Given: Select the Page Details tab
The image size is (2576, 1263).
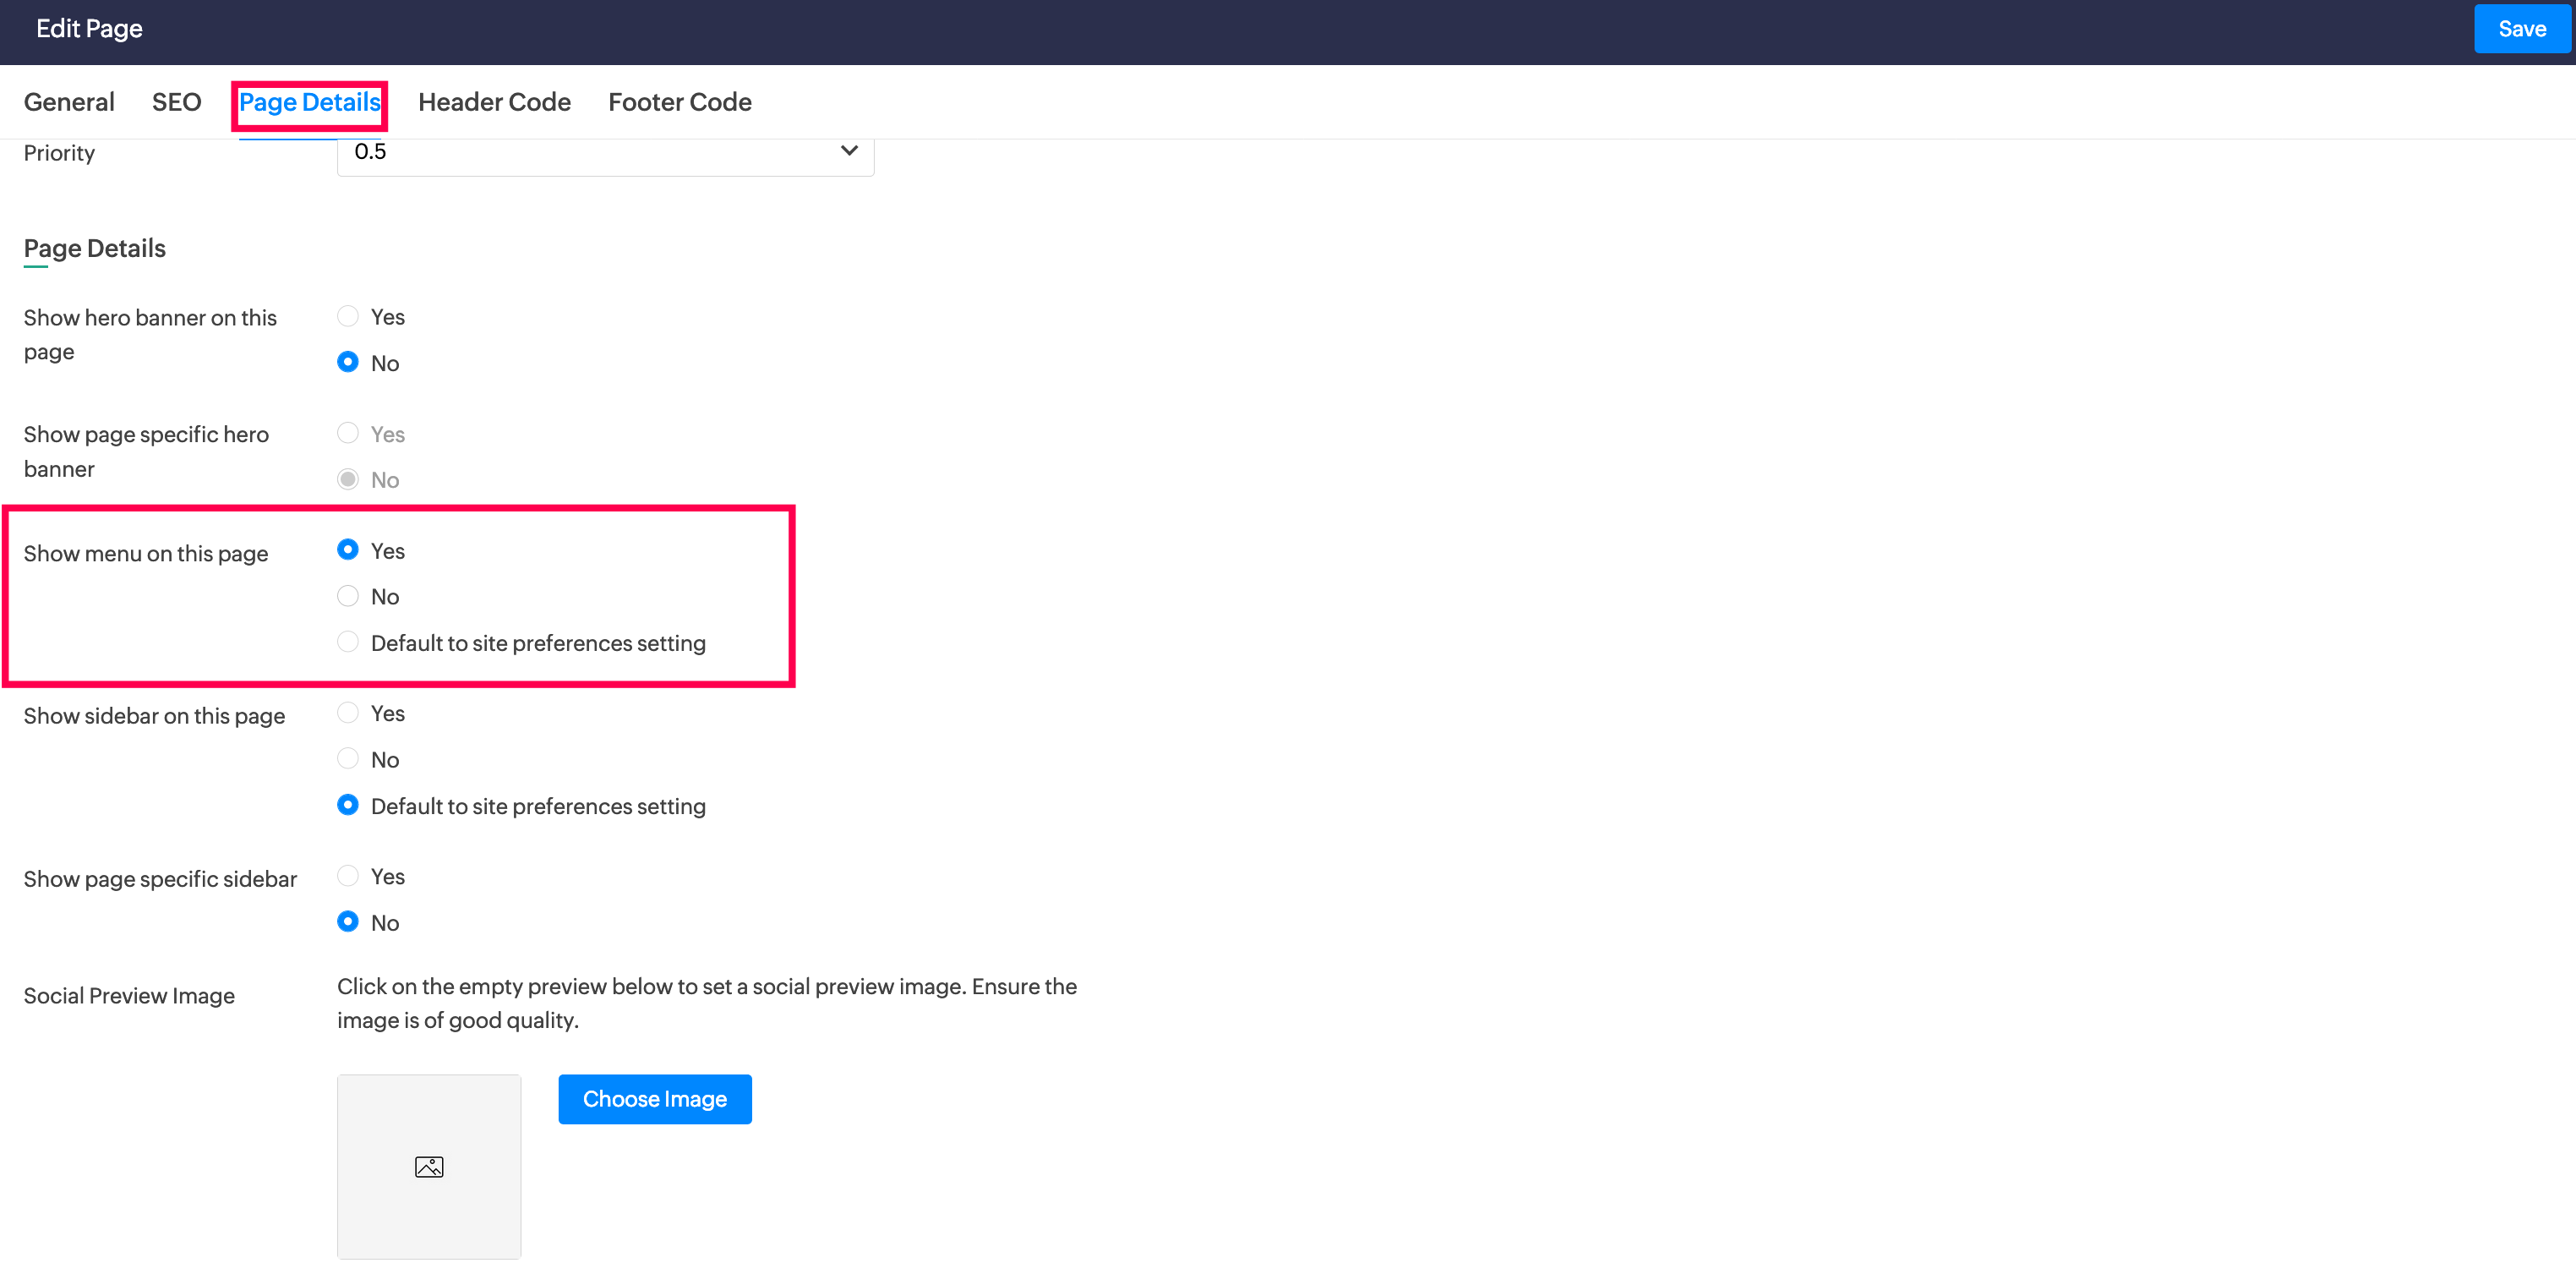Looking at the screenshot, I should (x=309, y=102).
